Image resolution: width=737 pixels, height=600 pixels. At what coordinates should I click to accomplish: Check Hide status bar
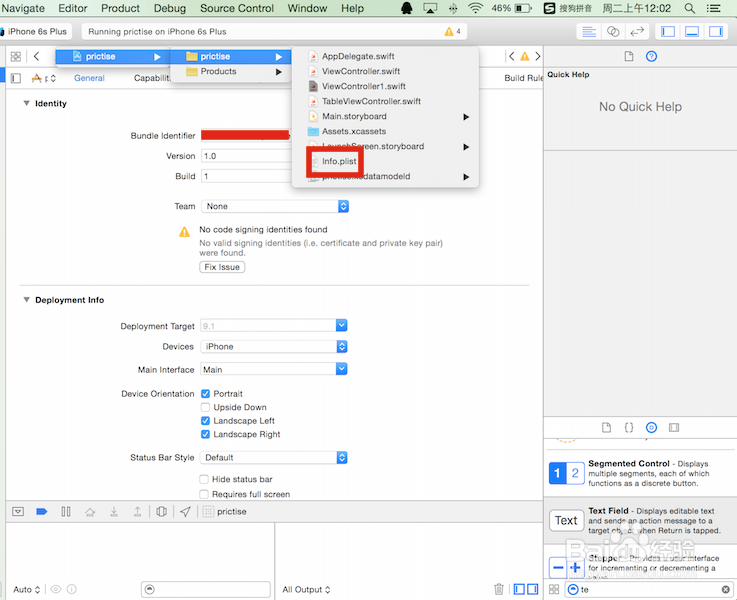[x=204, y=479]
